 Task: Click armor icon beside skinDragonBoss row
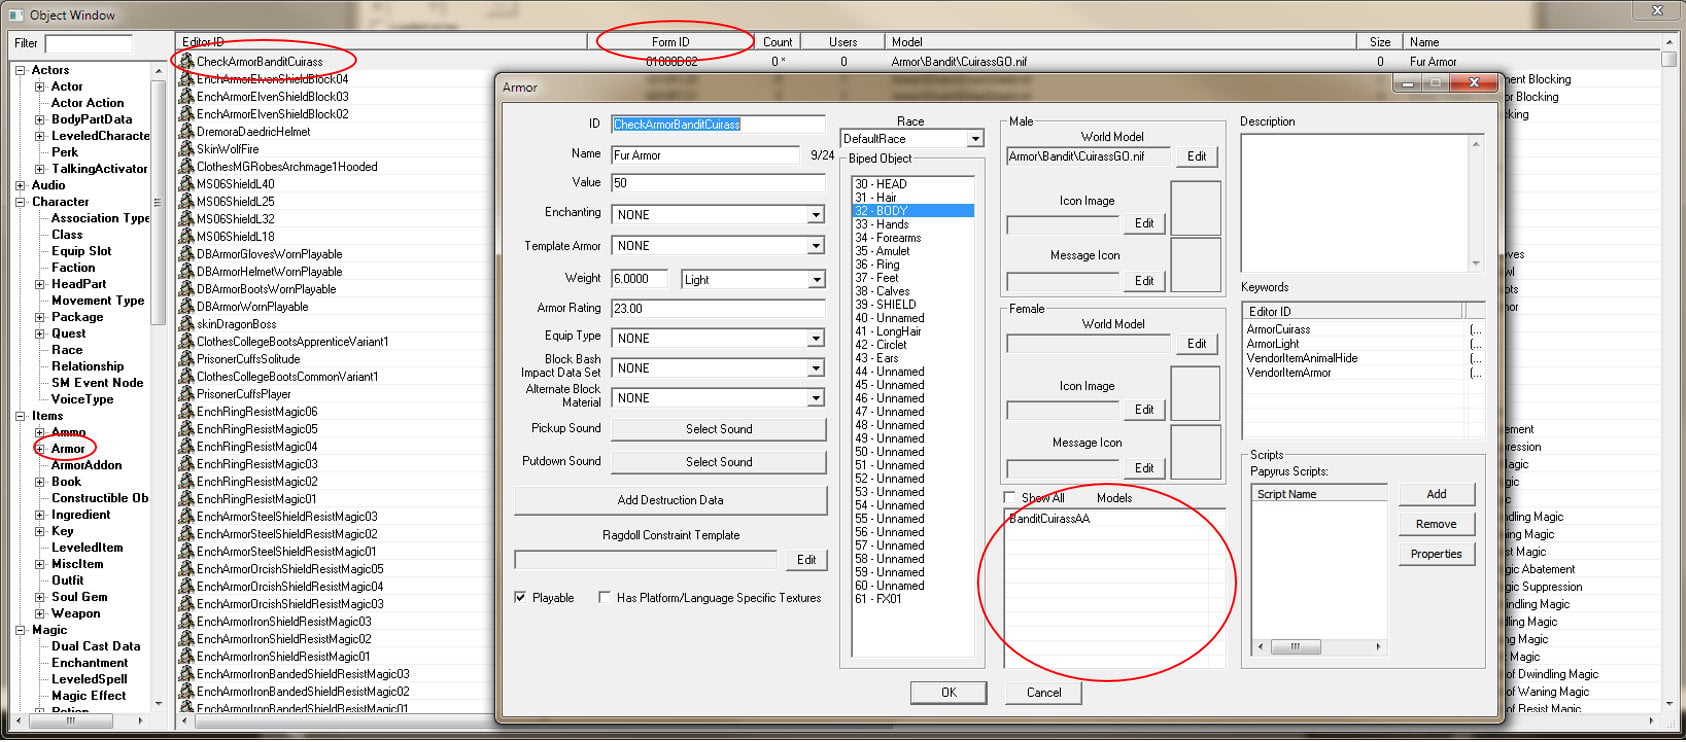[186, 324]
